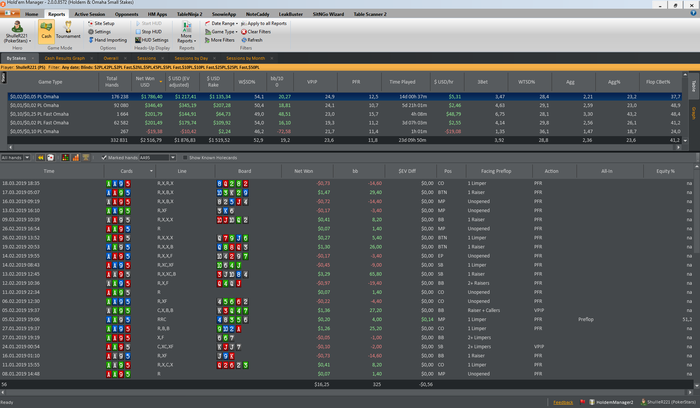700x408 pixels.
Task: Open Site Setup options
Action: click(101, 23)
